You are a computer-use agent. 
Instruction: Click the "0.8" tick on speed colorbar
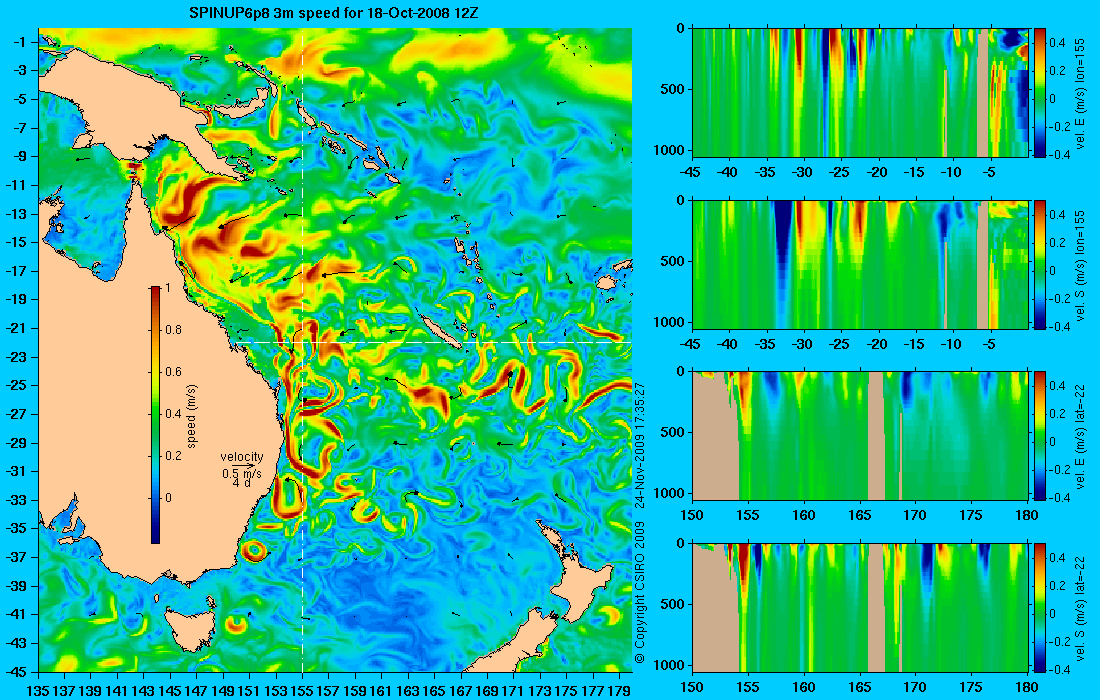(173, 330)
